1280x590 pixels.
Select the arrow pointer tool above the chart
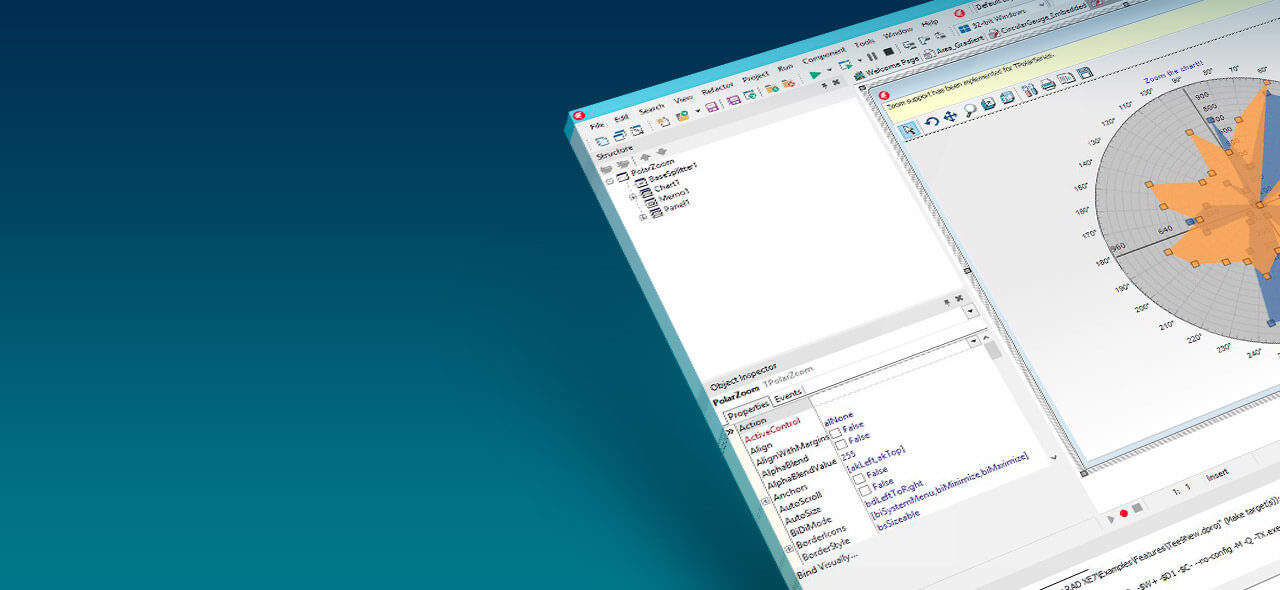(x=909, y=130)
